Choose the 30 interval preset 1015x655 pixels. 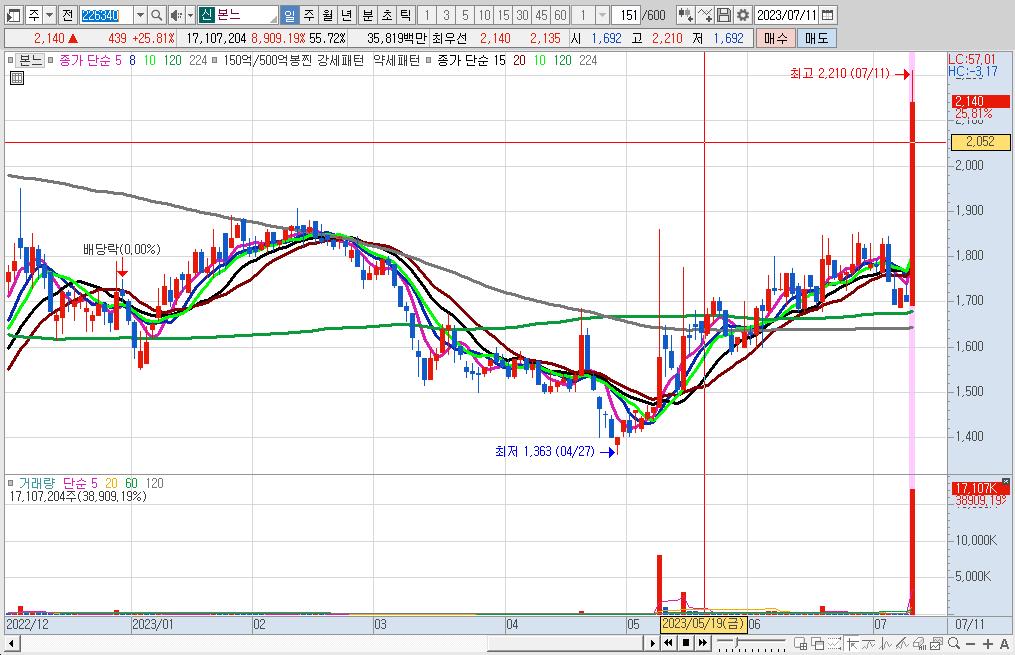pyautogui.click(x=522, y=14)
